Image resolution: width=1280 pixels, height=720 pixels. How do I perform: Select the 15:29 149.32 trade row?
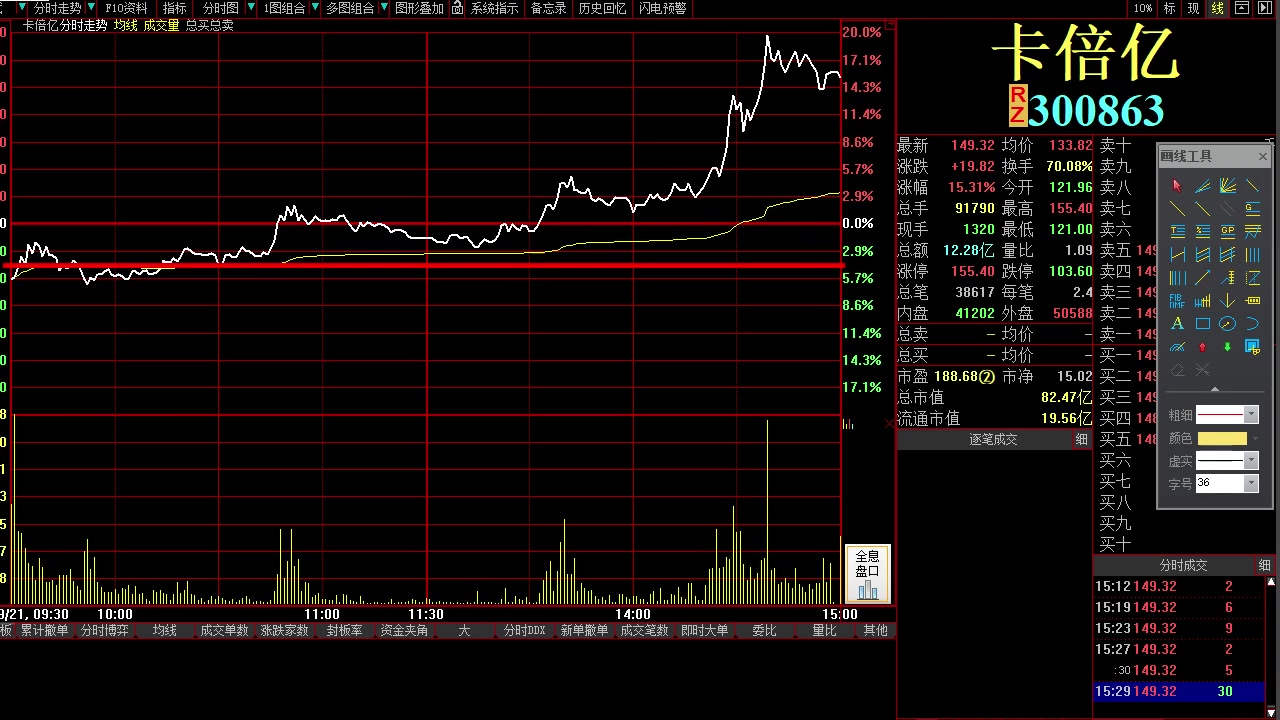point(1180,691)
